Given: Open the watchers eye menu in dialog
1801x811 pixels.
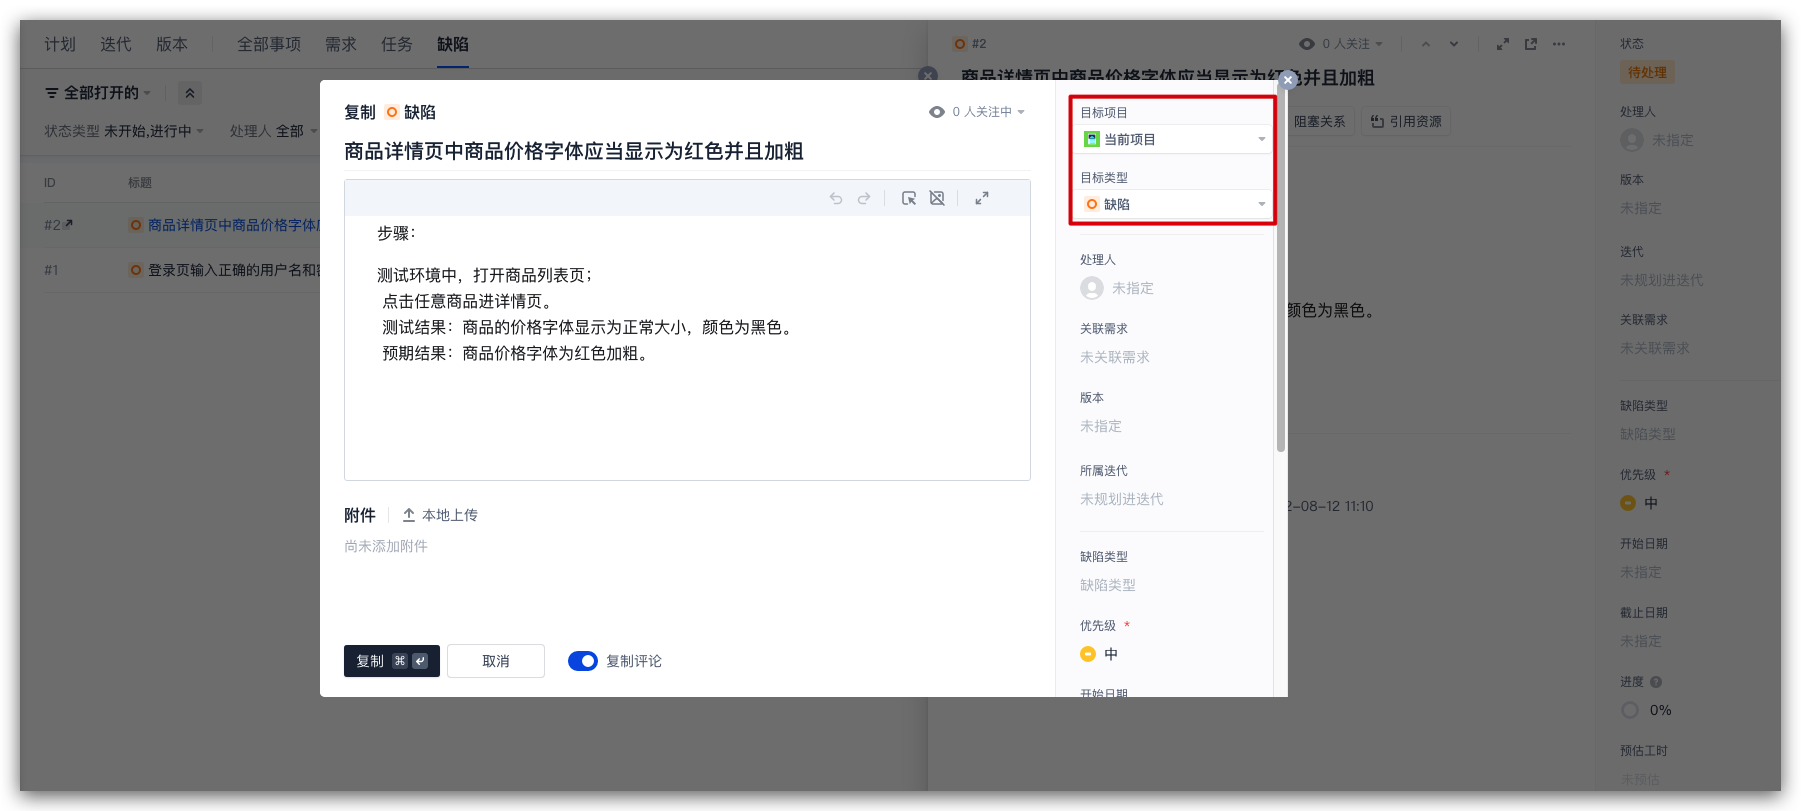Looking at the screenshot, I should pyautogui.click(x=977, y=112).
